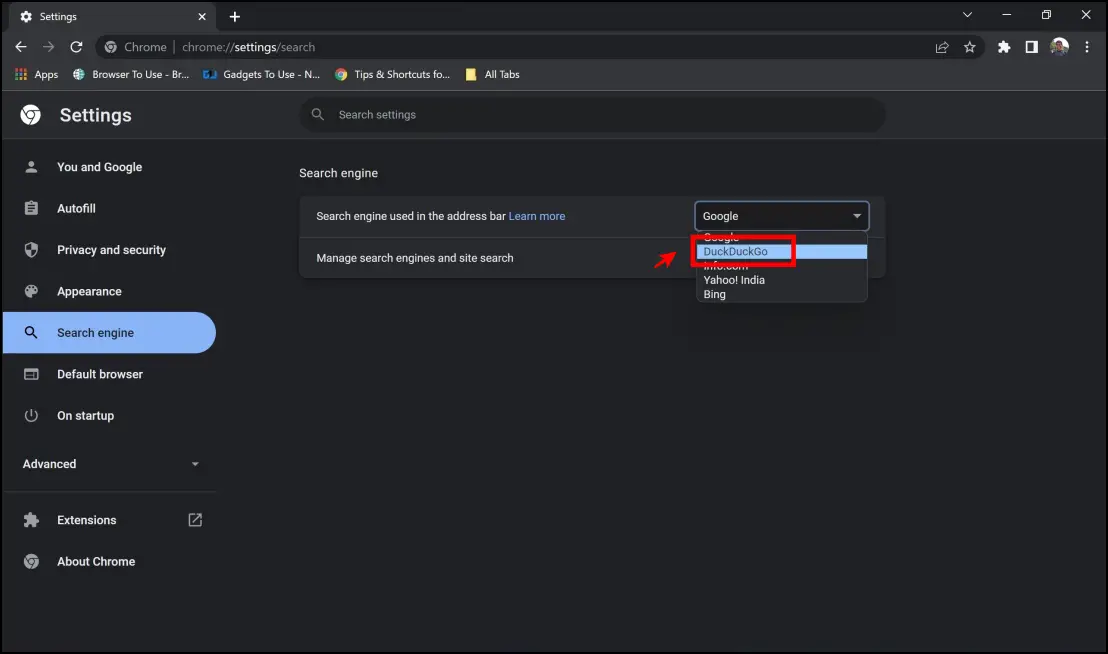Bookmark this page with the star icon

tap(970, 47)
